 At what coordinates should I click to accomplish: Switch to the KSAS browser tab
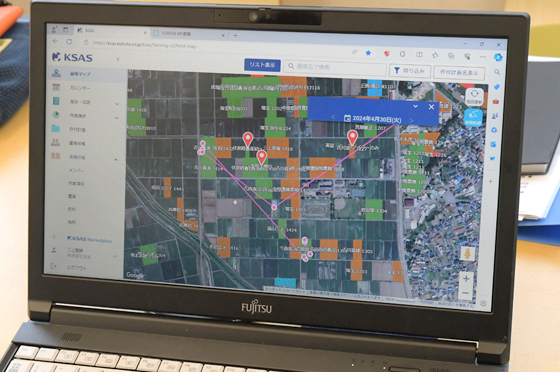coord(111,31)
